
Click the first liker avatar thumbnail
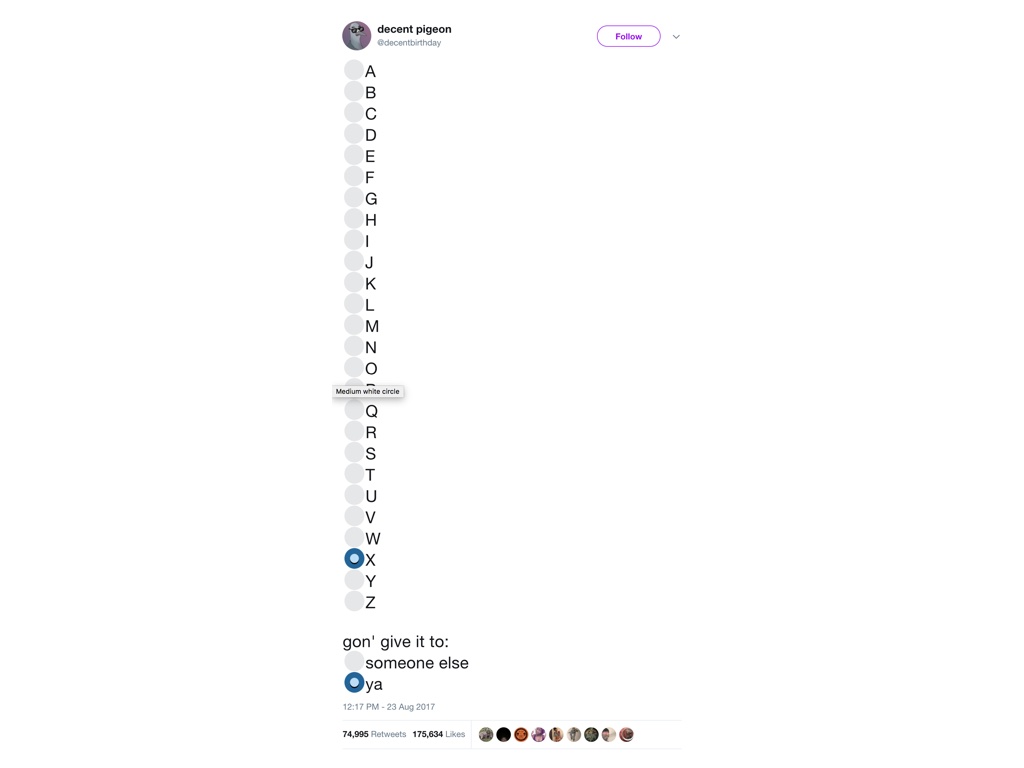(x=486, y=735)
